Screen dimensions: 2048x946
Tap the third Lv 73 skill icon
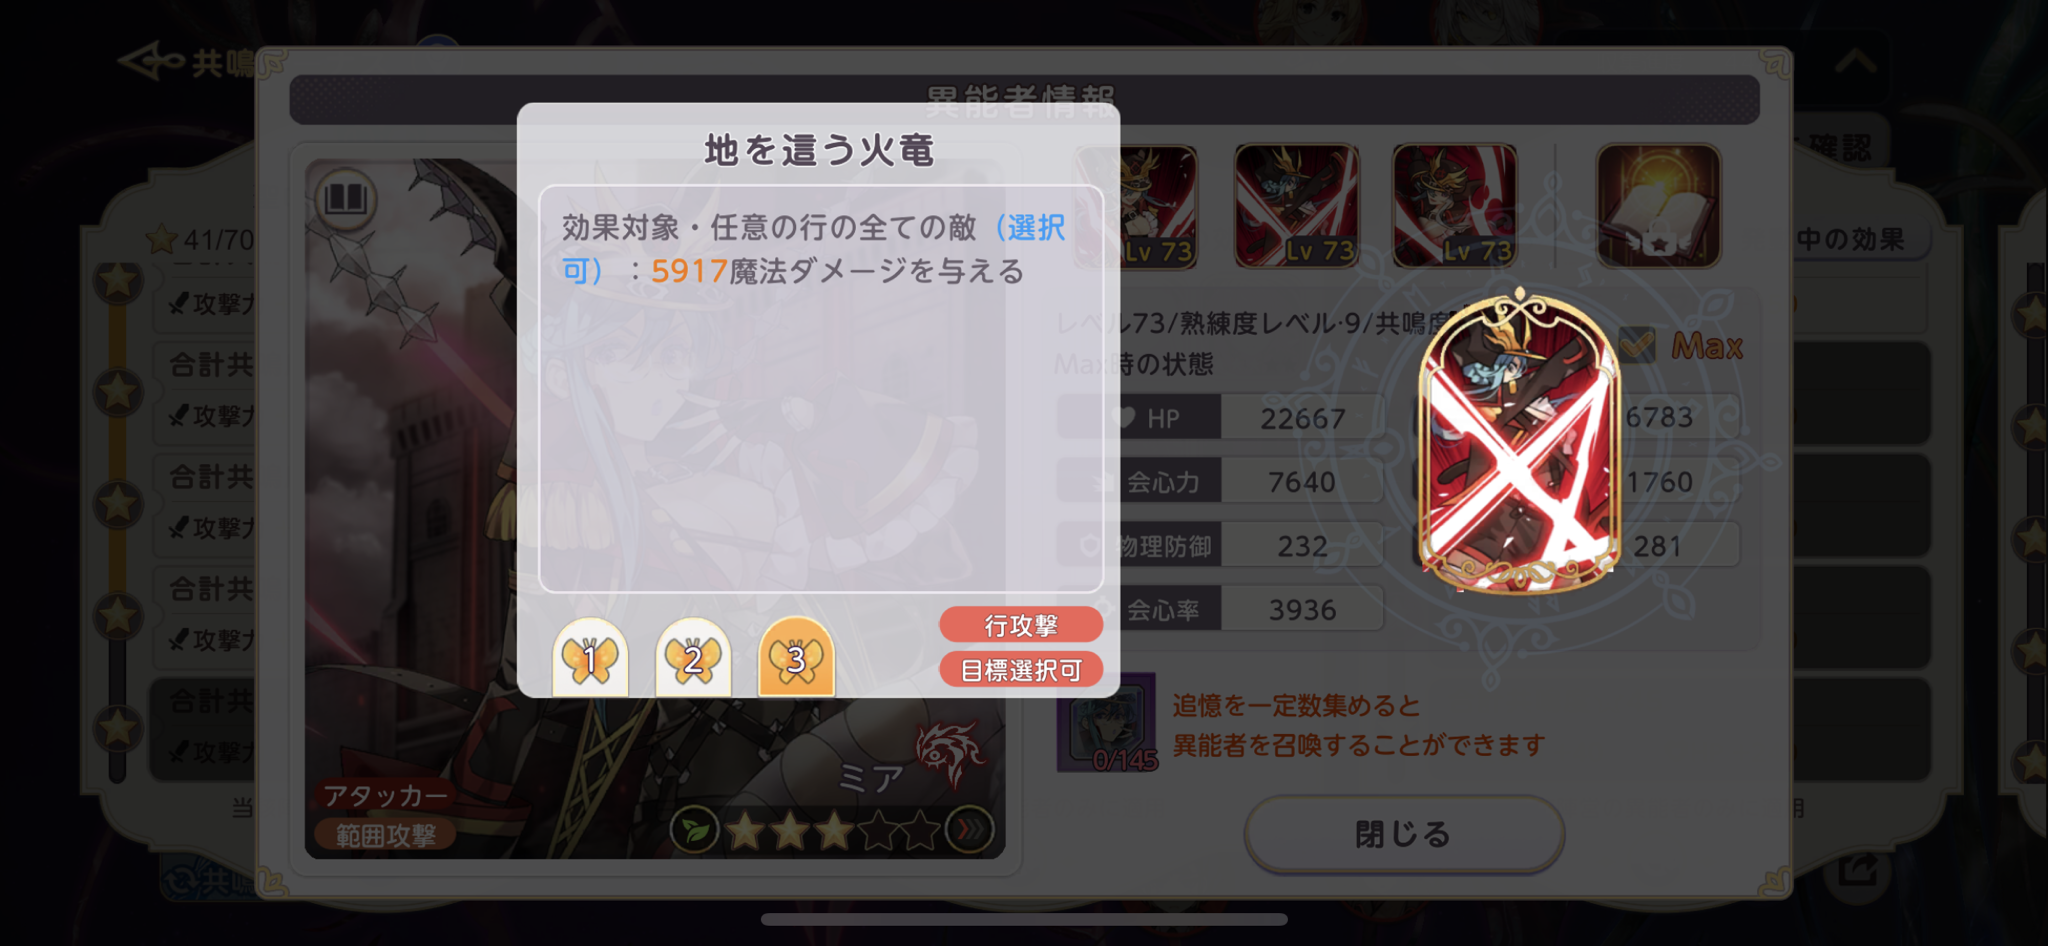[1454, 206]
